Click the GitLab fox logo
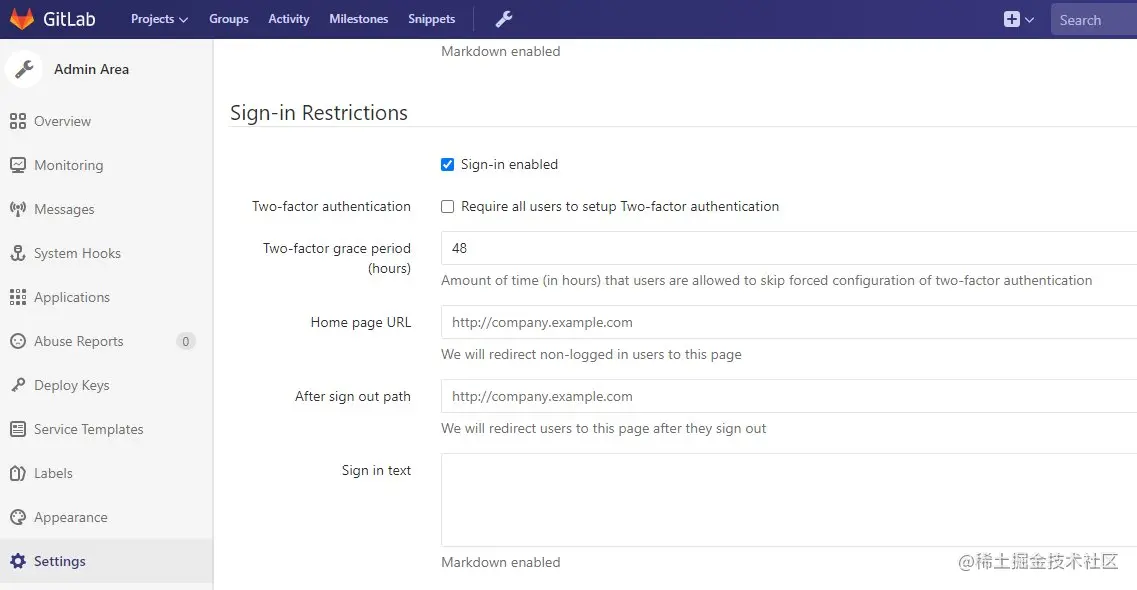This screenshot has height=590, width=1137. tap(21, 19)
